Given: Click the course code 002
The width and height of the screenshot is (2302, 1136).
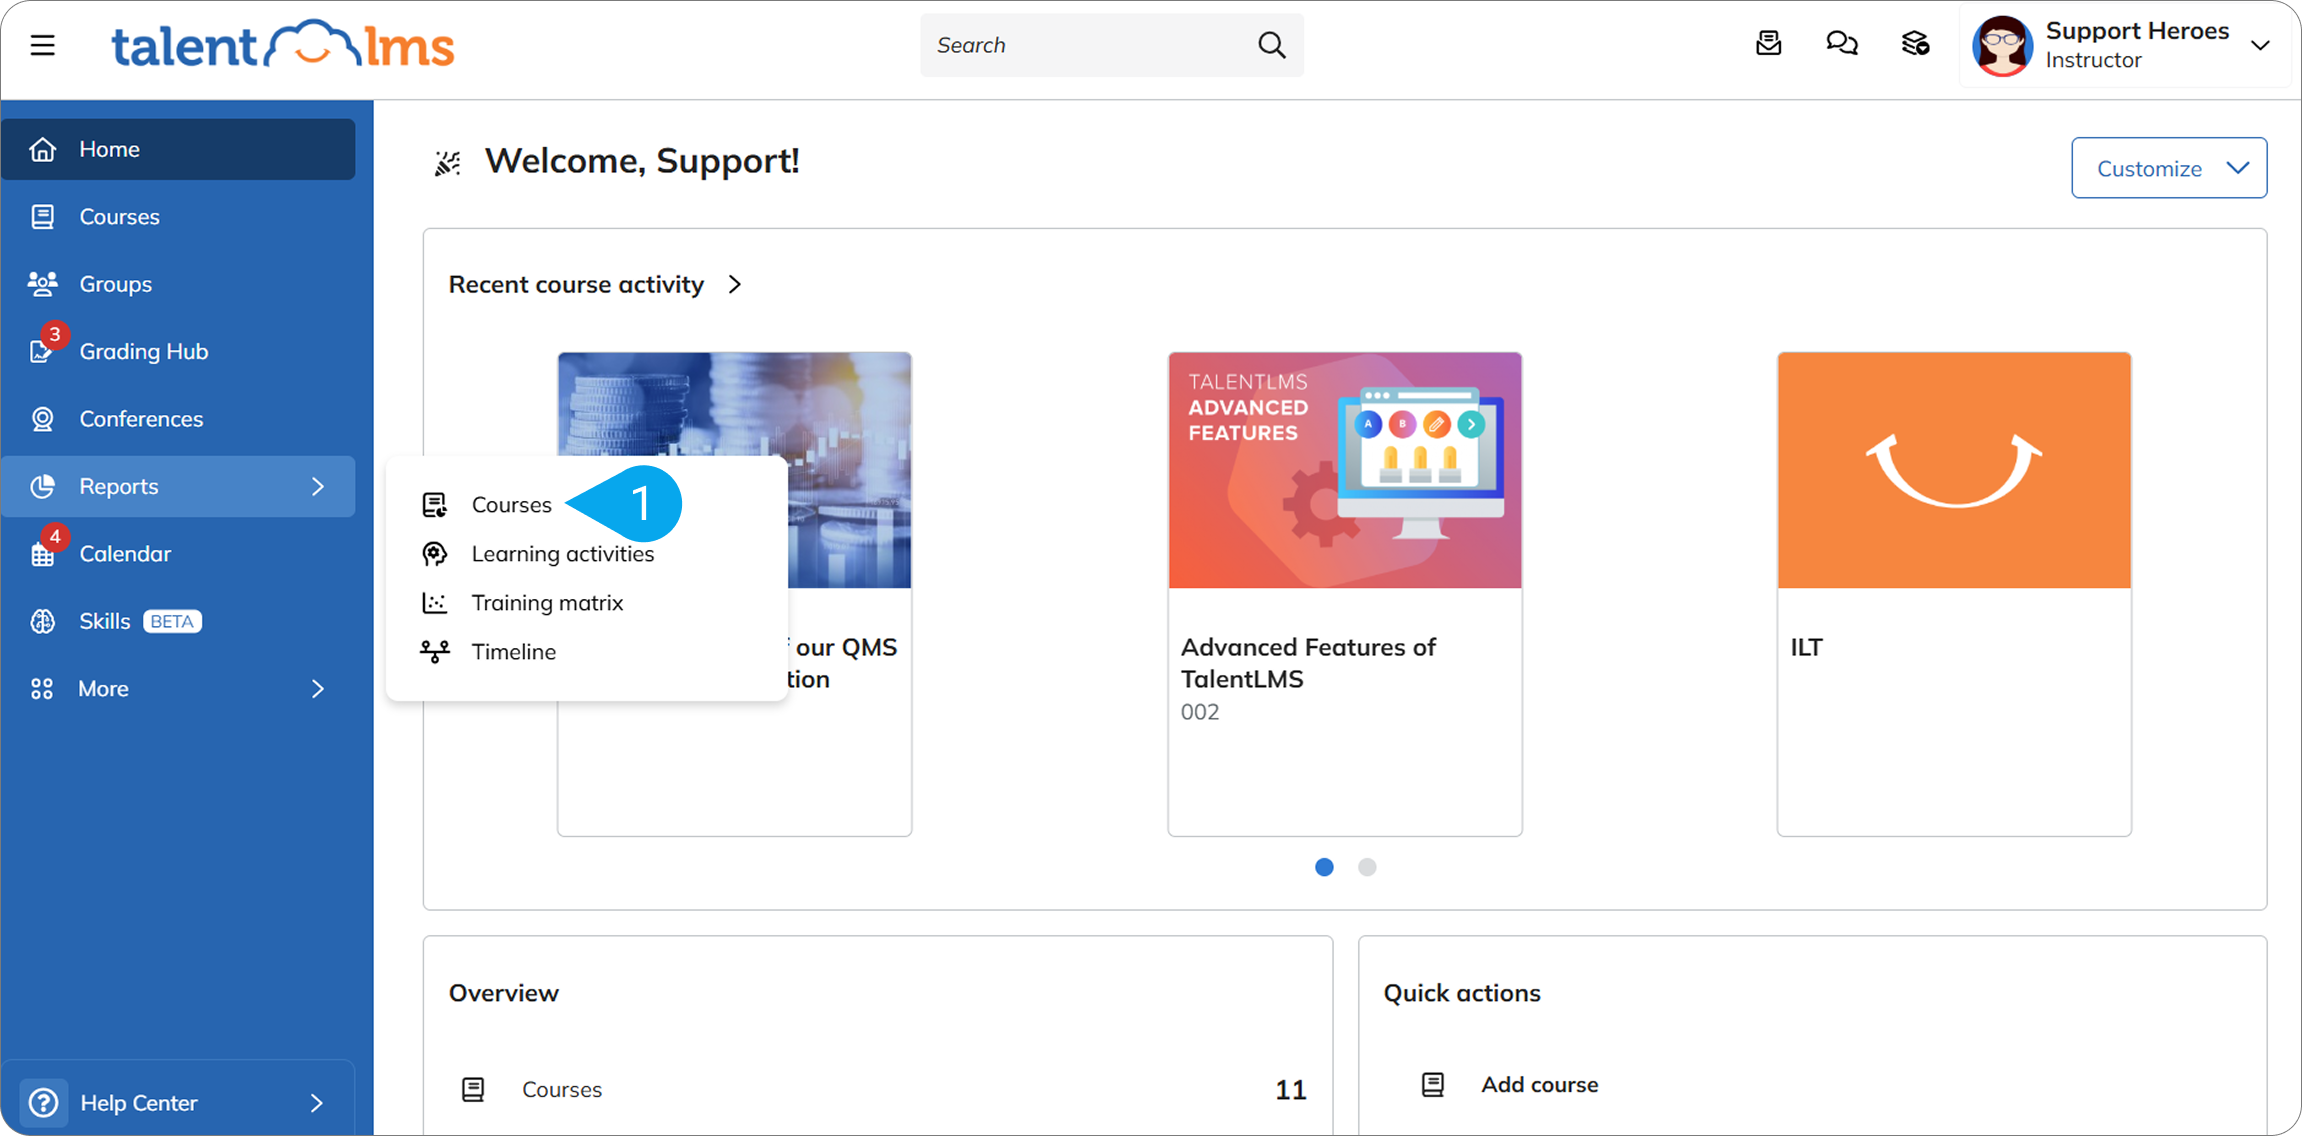Looking at the screenshot, I should click(1200, 712).
